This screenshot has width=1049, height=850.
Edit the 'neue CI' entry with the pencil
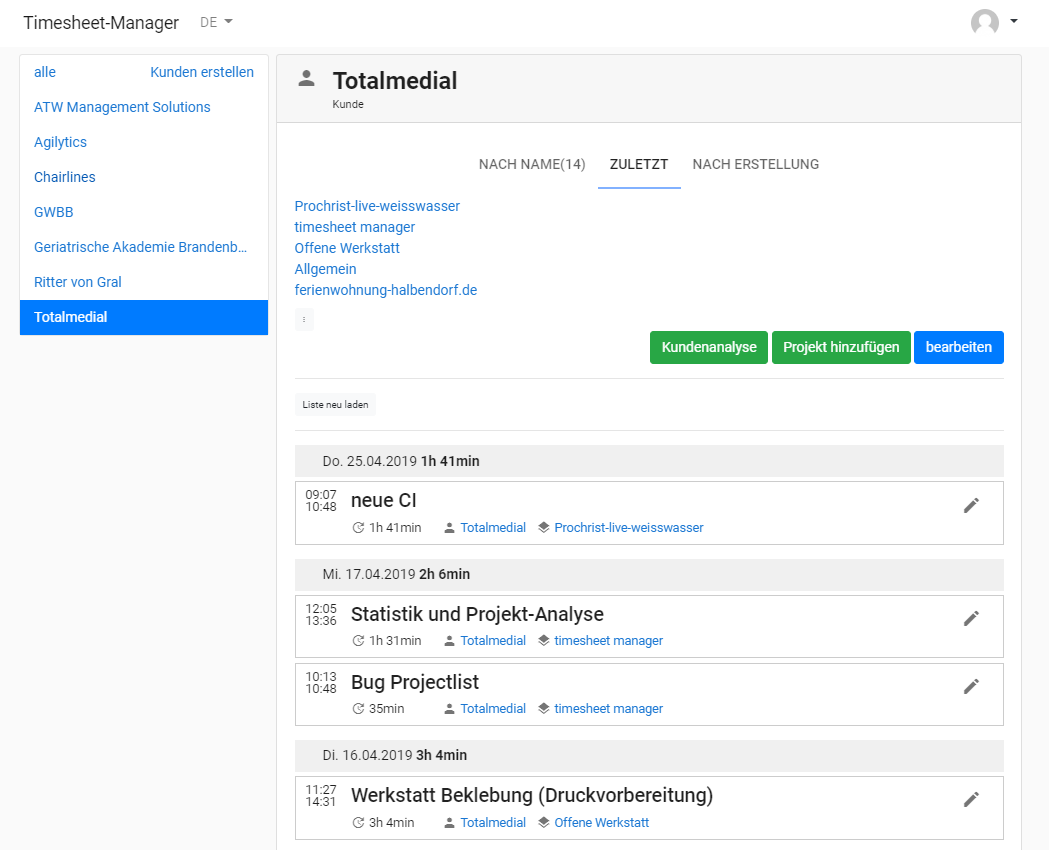coord(971,506)
